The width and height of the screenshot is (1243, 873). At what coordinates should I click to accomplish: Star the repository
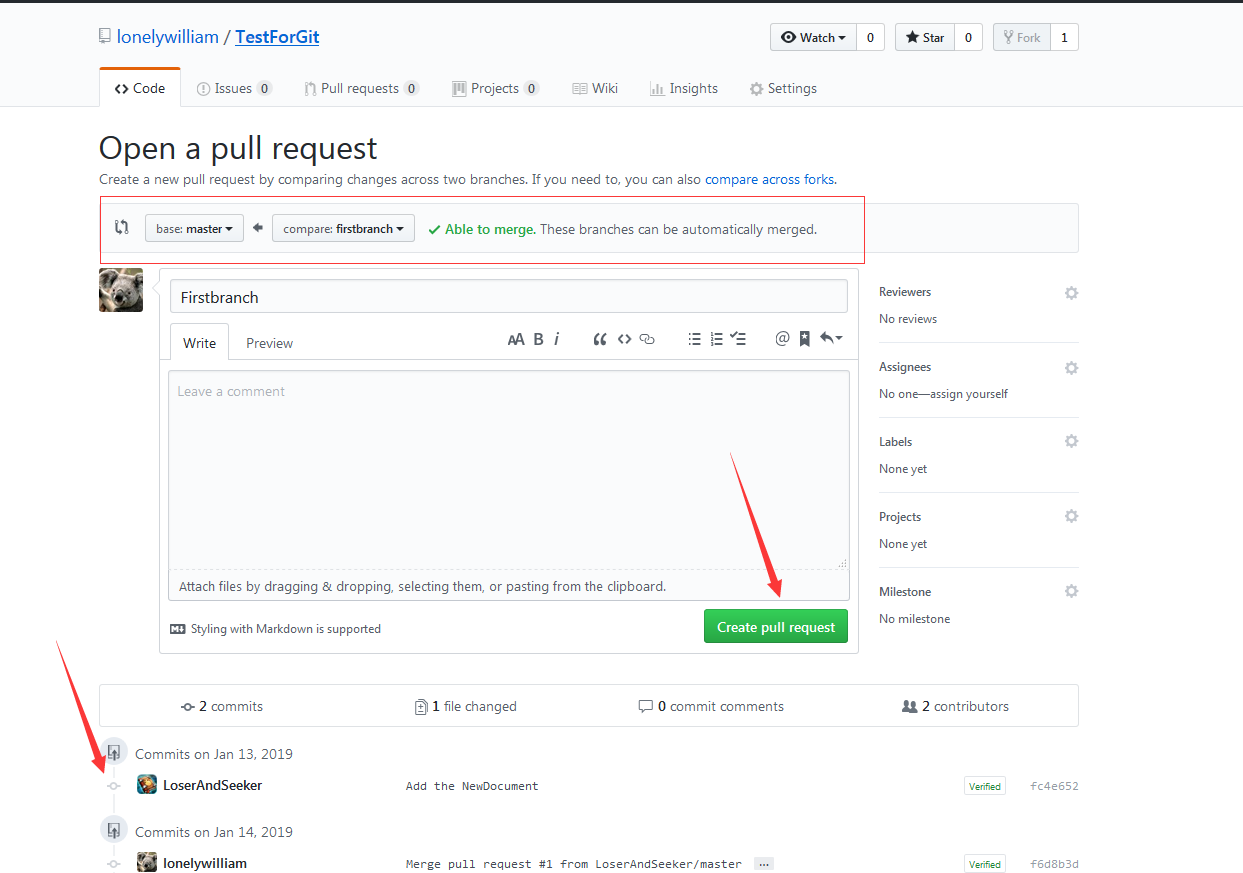tap(924, 38)
